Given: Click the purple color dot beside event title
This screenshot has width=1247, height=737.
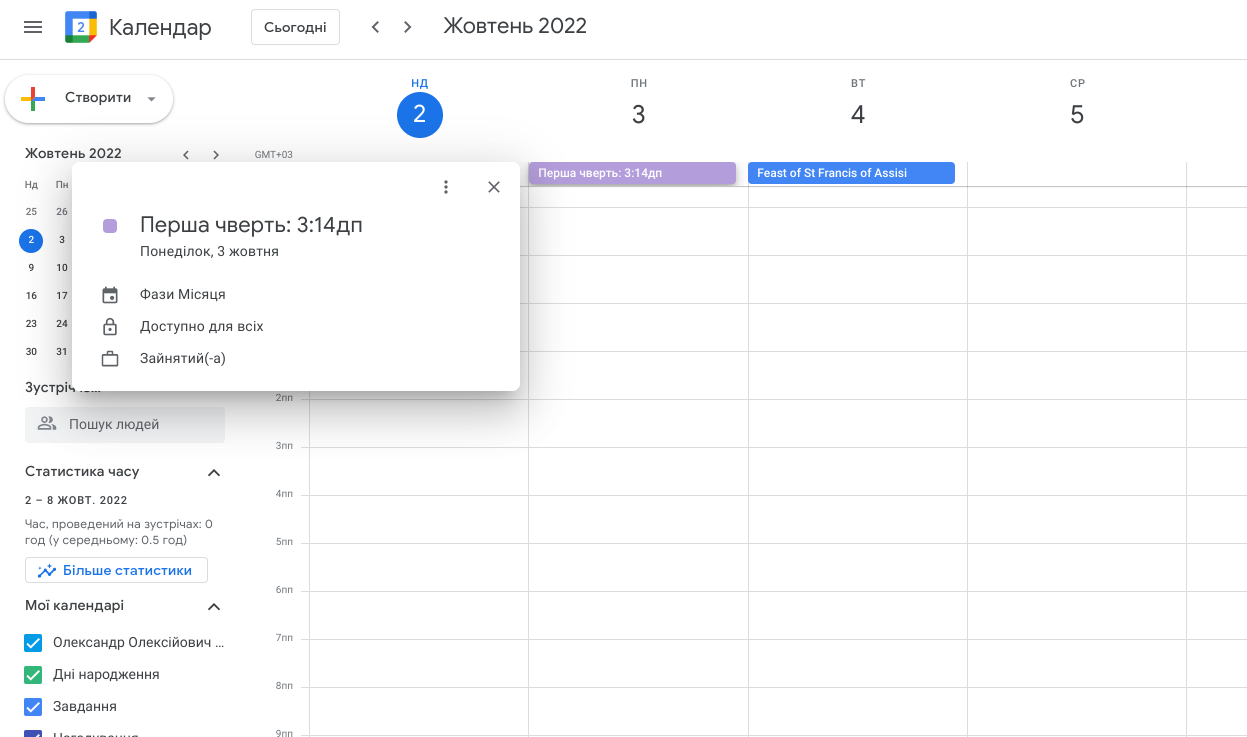Looking at the screenshot, I should coord(110,226).
